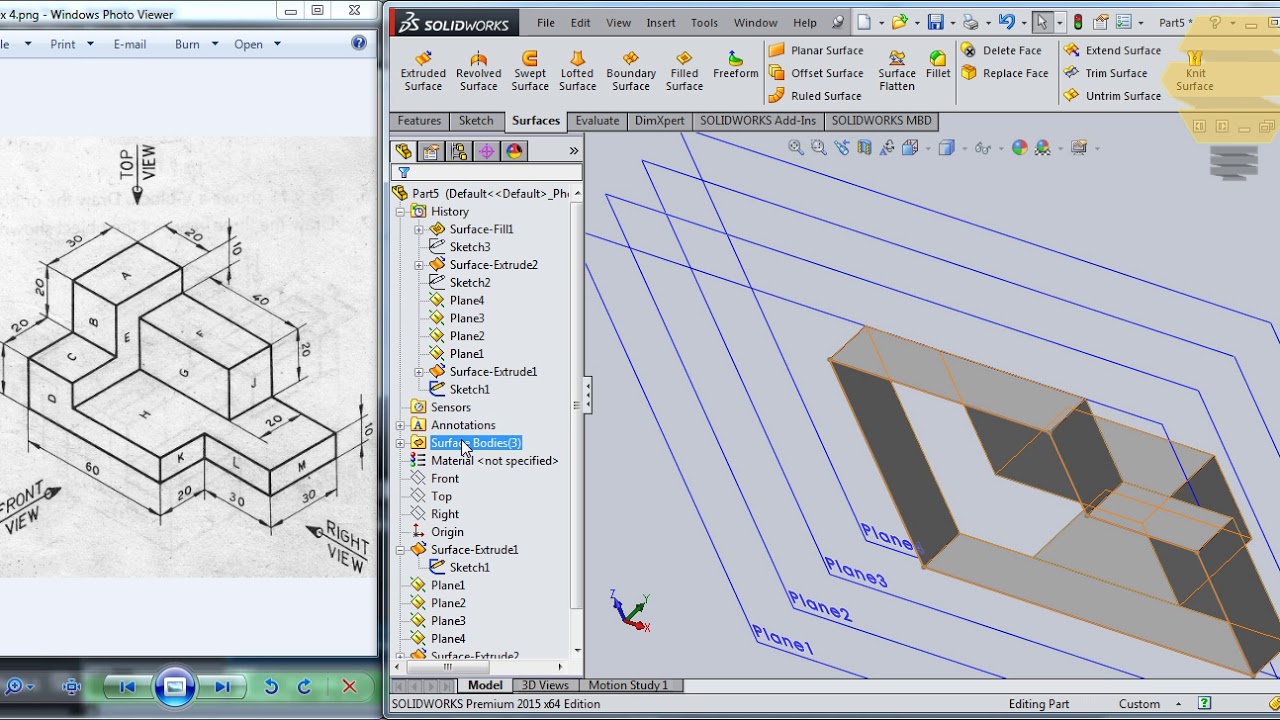
Task: Activate the Lofted Surface tool
Action: click(x=577, y=71)
